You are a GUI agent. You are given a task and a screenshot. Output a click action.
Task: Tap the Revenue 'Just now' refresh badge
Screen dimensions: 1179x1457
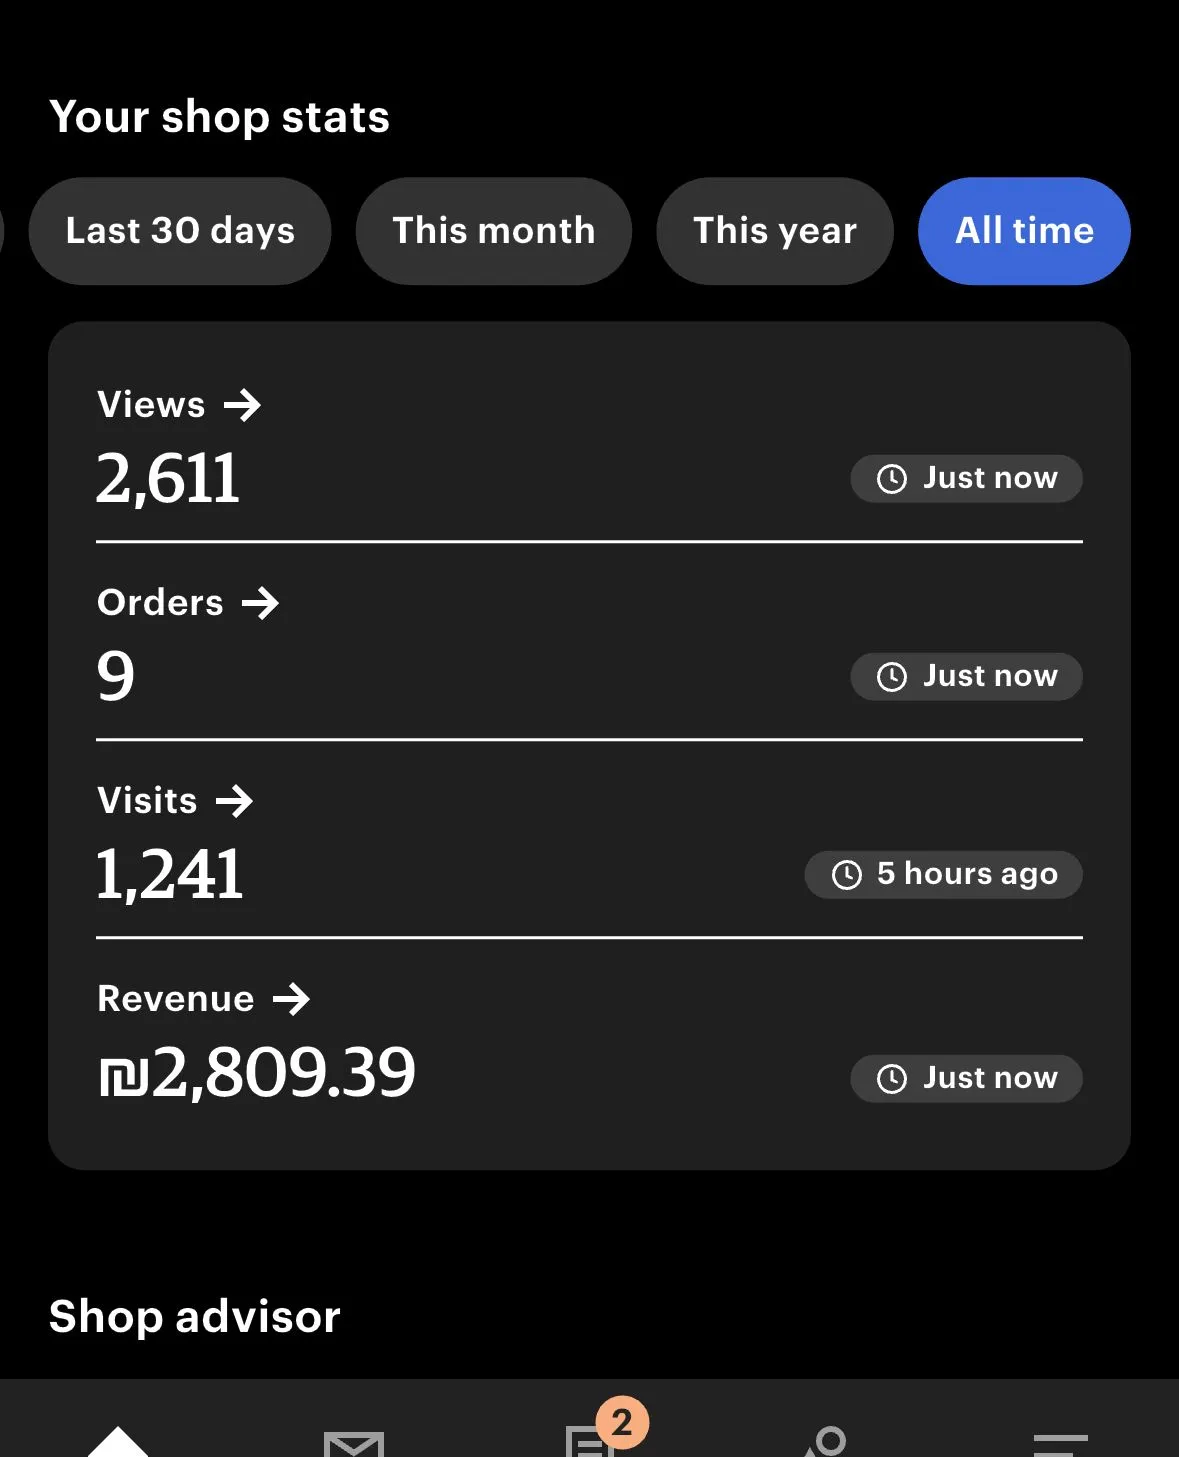(x=966, y=1079)
